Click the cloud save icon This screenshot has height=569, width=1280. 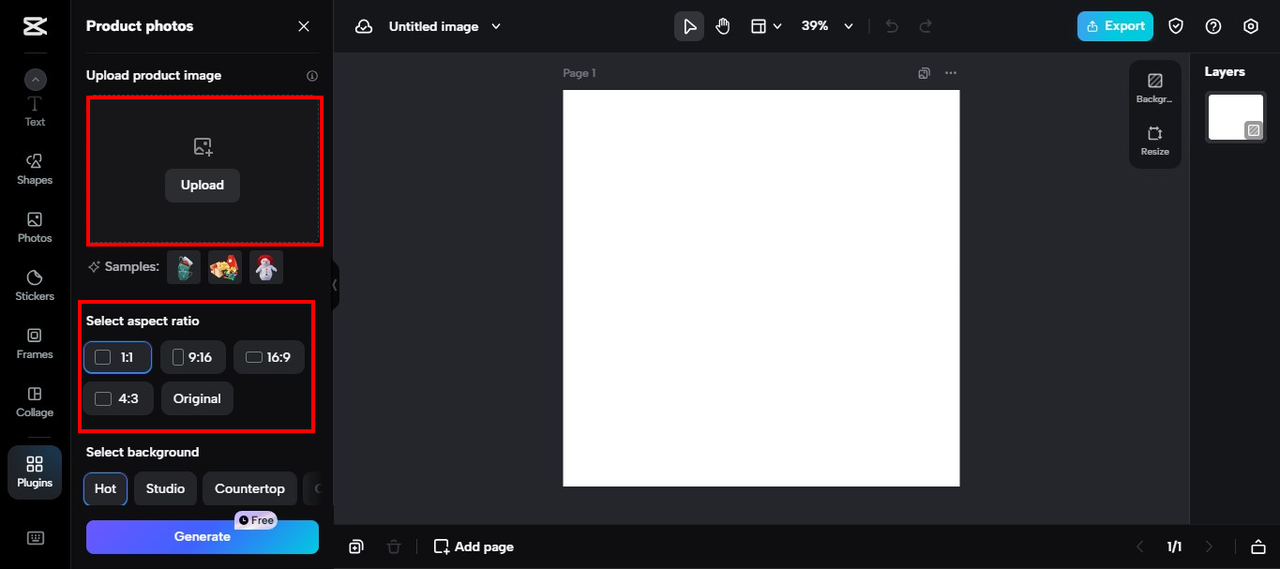364,27
